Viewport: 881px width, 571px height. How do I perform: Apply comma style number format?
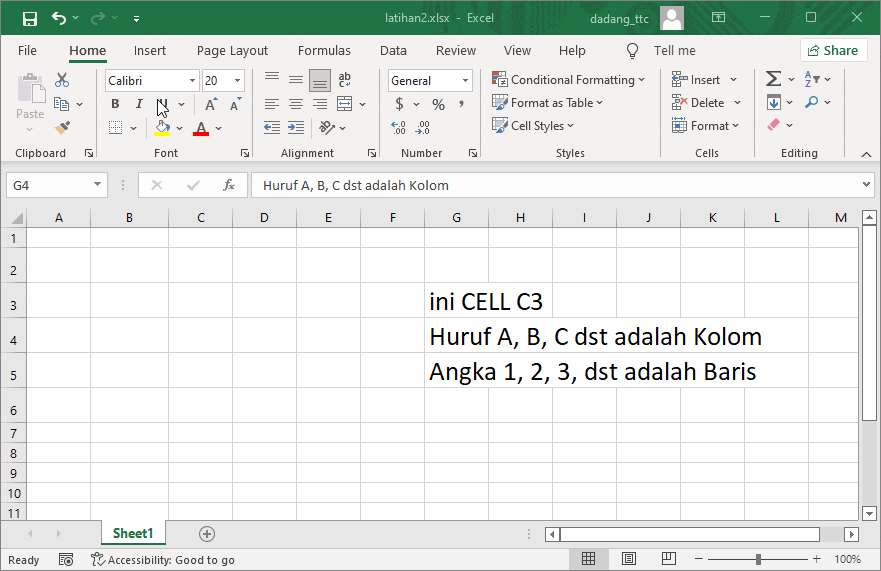[461, 104]
